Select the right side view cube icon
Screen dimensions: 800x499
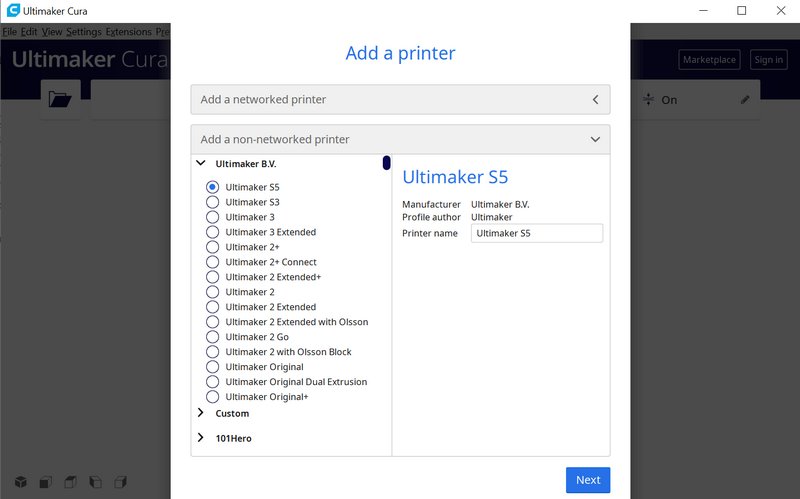[x=120, y=482]
